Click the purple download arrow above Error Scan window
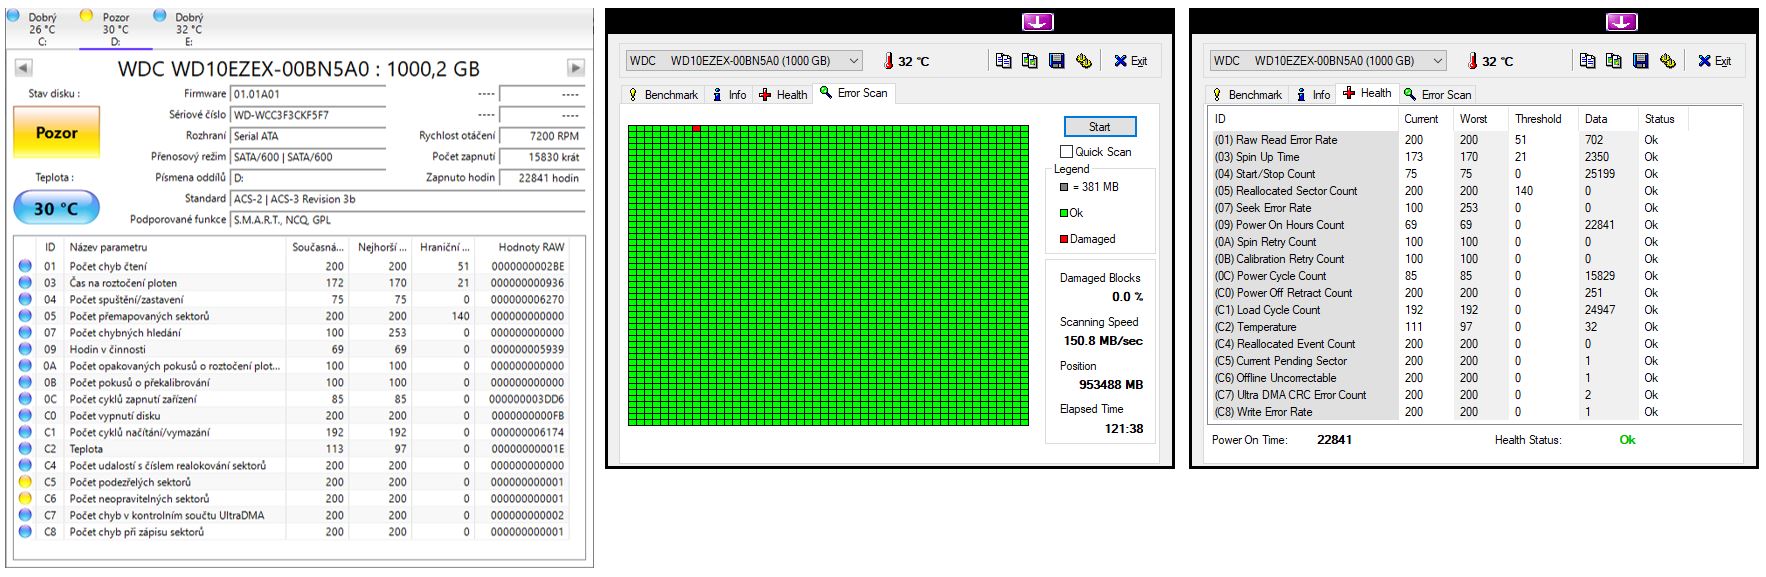The width and height of the screenshot is (1766, 577). 1037,22
